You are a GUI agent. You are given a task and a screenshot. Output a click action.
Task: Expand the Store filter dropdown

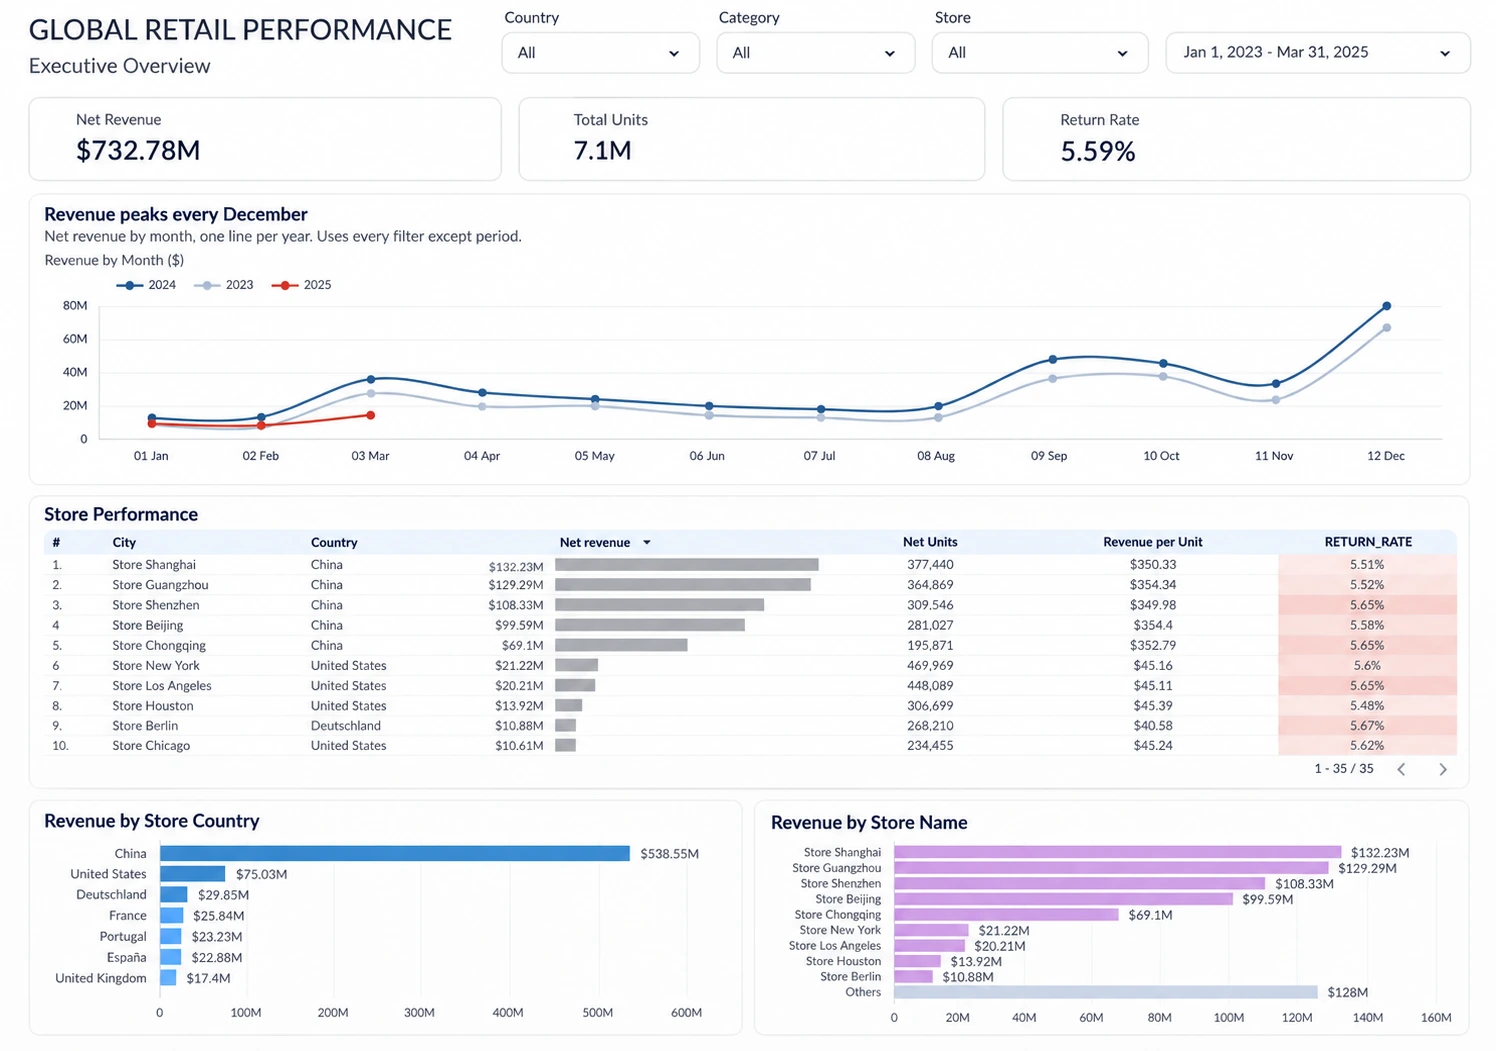[1039, 53]
